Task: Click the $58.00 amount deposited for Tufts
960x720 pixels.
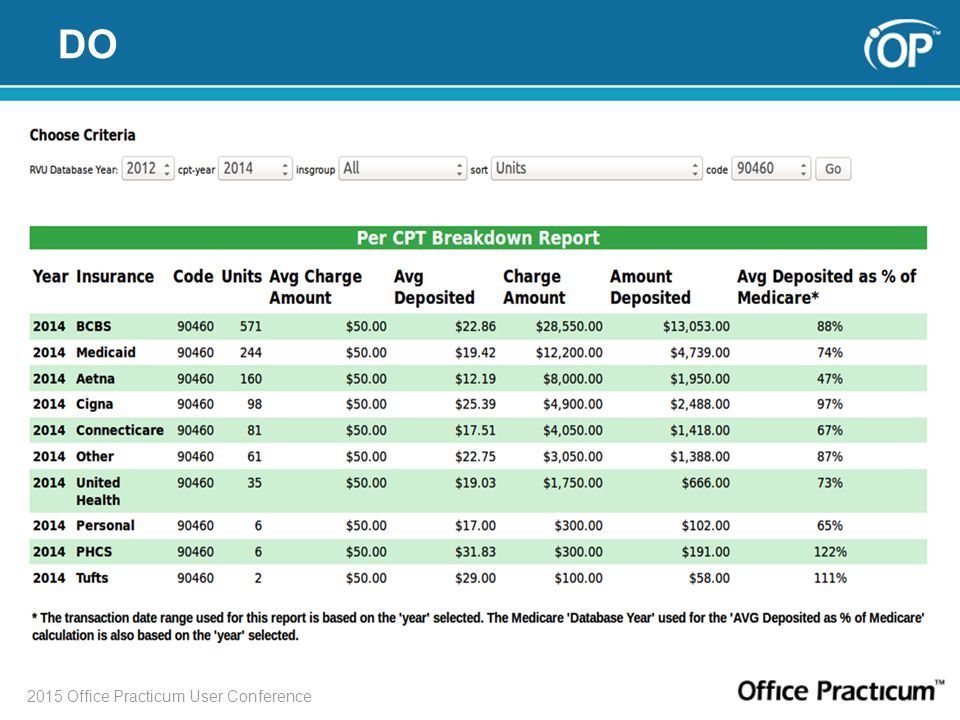Action: click(709, 578)
